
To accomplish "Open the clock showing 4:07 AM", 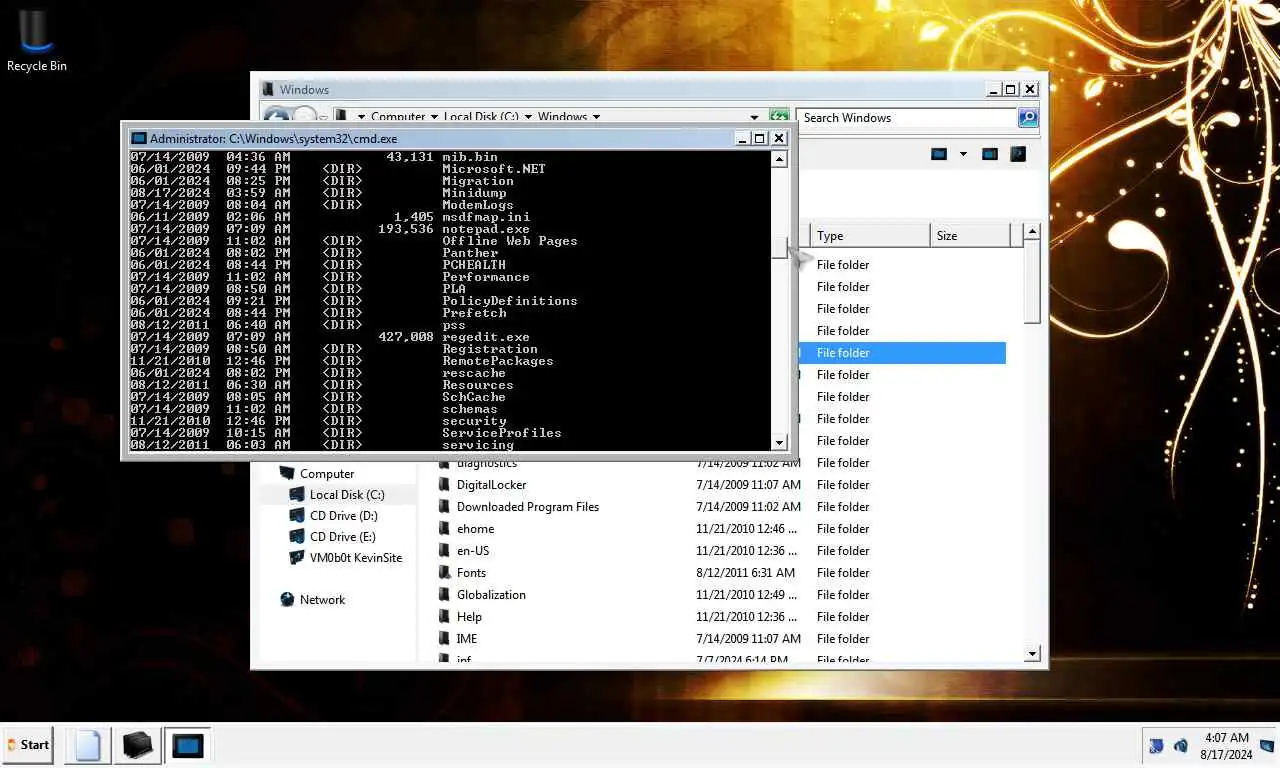I will point(1227,745).
